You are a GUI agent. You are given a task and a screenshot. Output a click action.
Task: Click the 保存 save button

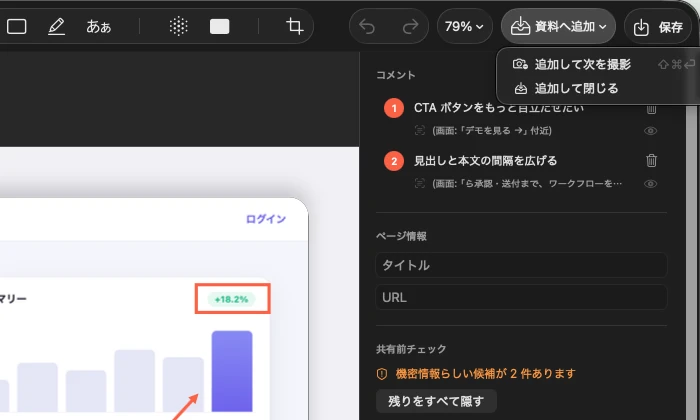click(x=658, y=27)
